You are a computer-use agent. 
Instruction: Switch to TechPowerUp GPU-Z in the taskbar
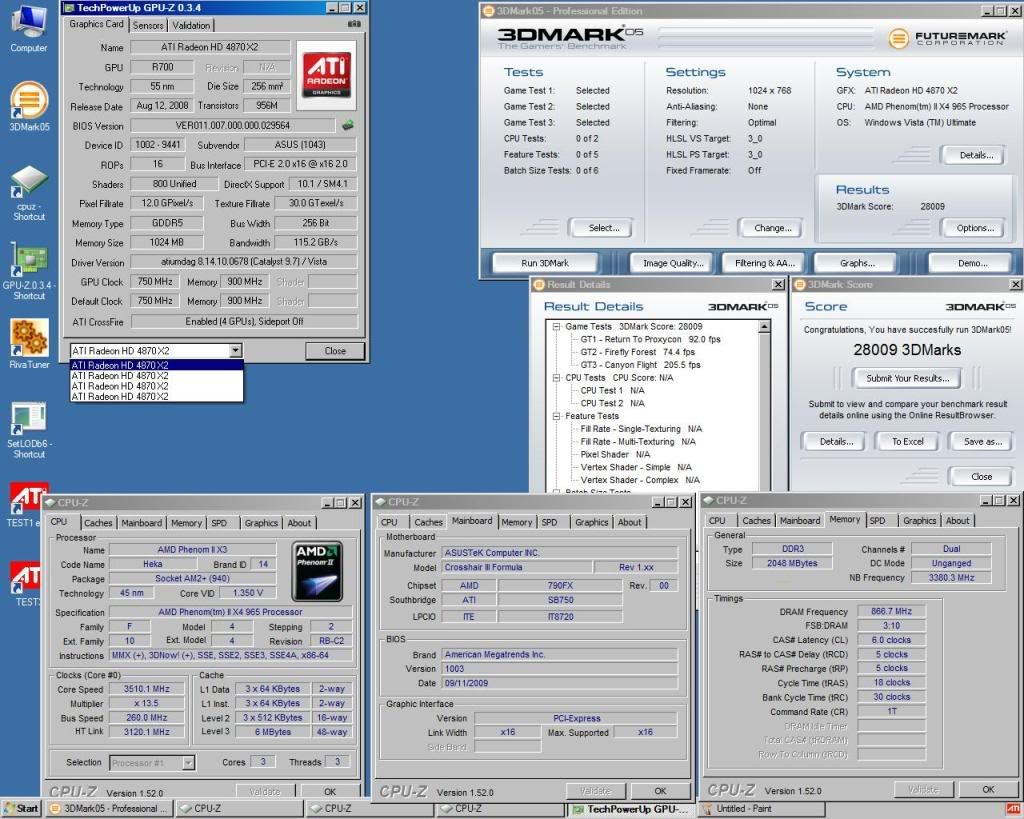tap(631, 809)
